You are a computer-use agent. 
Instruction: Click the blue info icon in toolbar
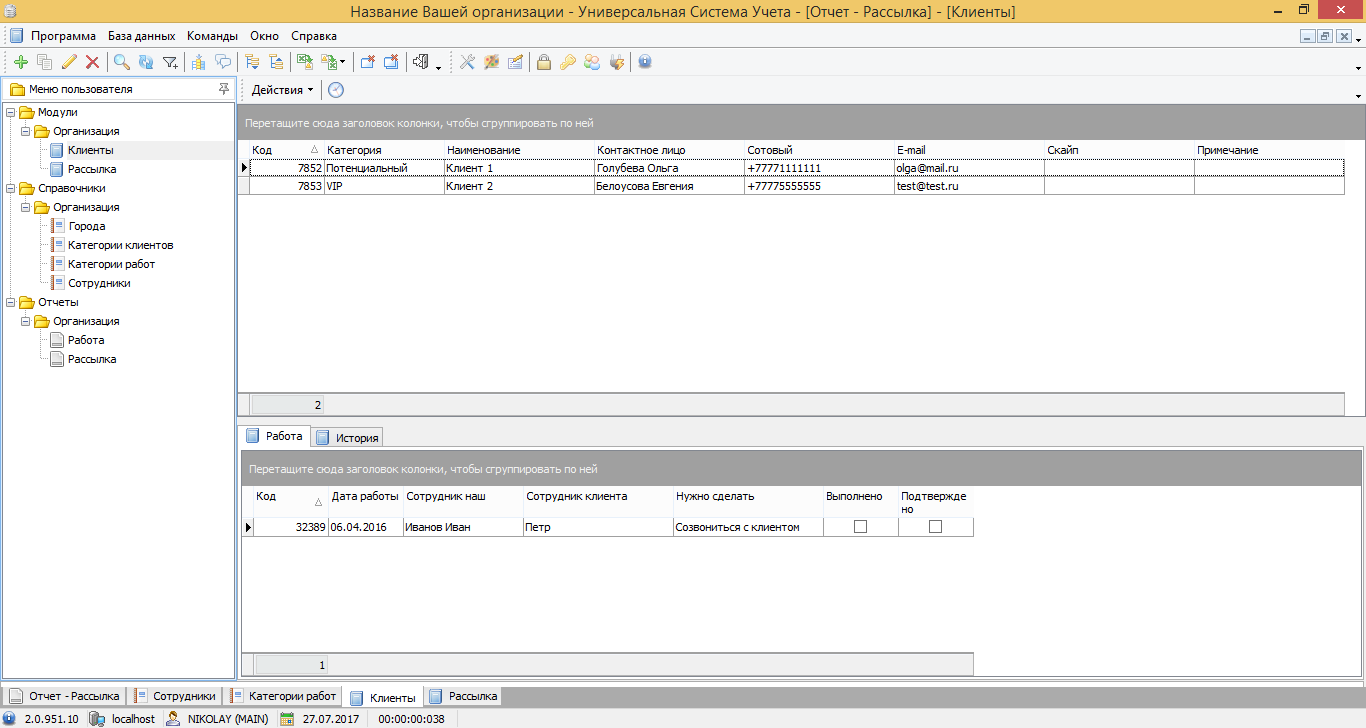[645, 62]
